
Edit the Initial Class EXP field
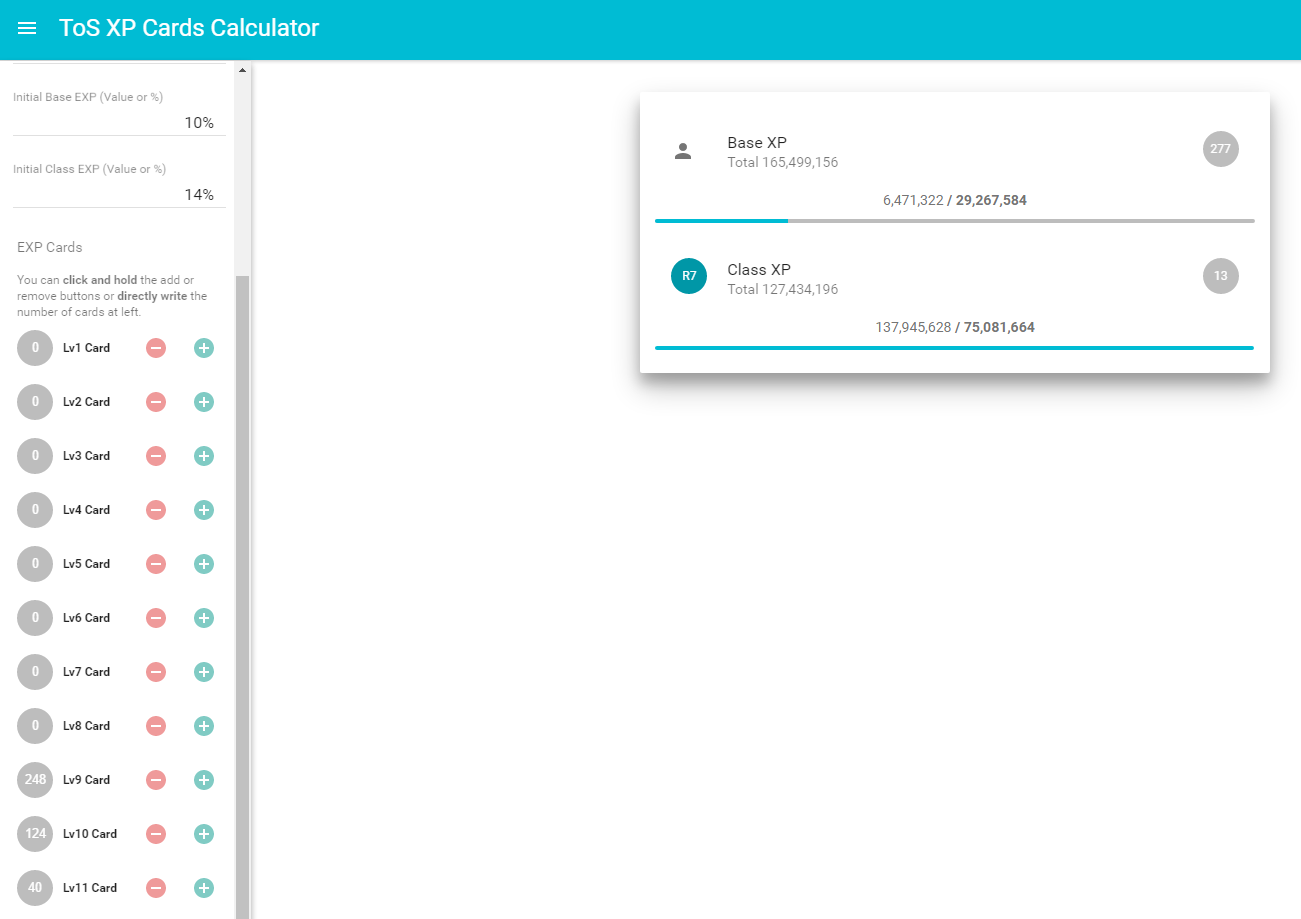pos(118,195)
